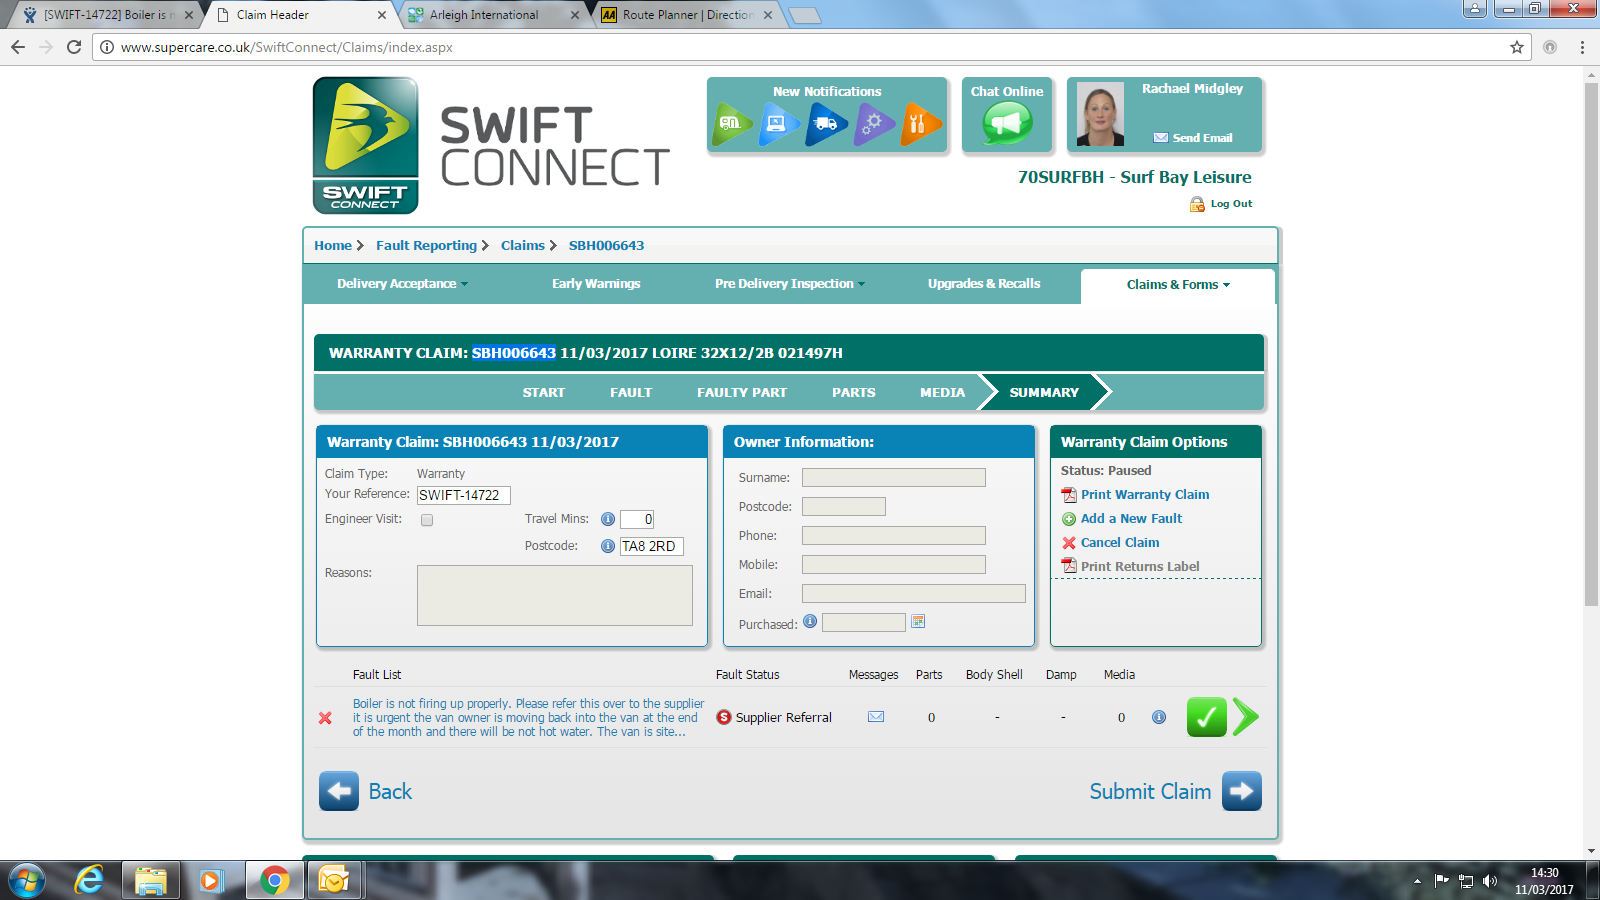Click the Your Reference input field

pyautogui.click(x=464, y=495)
